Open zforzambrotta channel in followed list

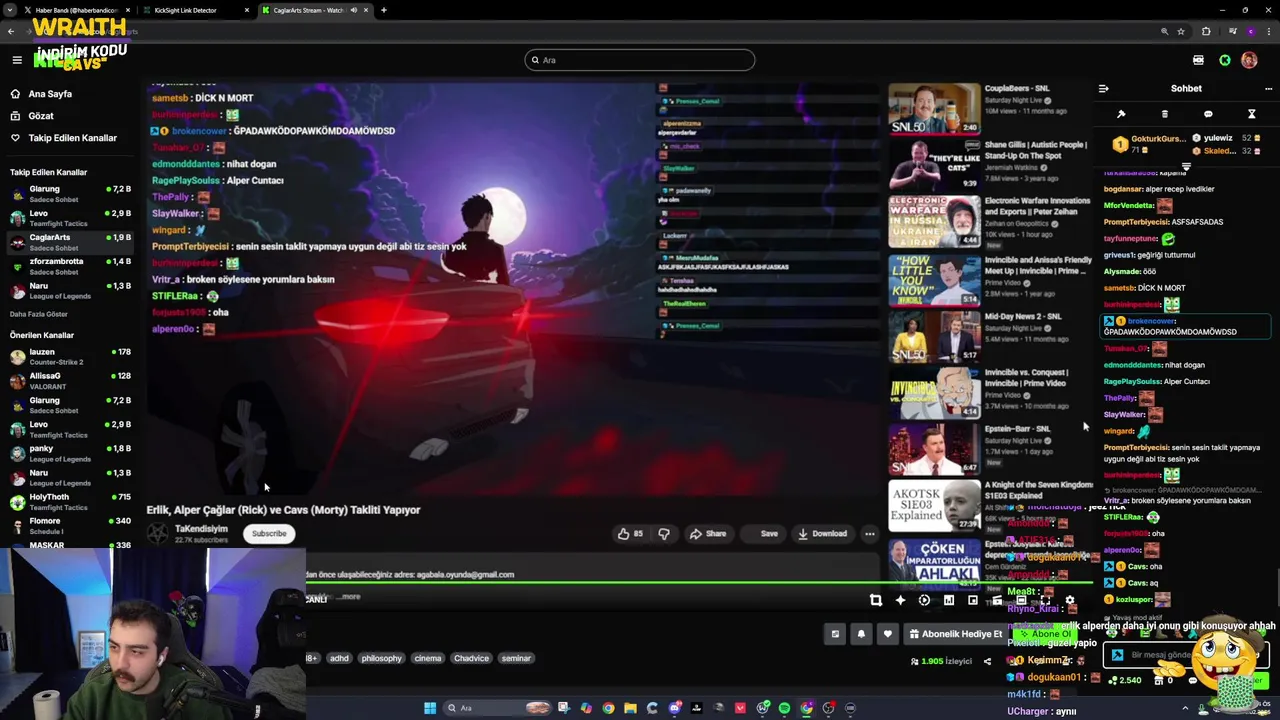coord(68,266)
